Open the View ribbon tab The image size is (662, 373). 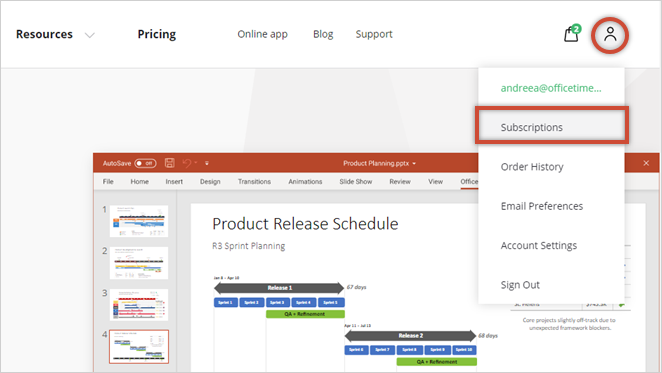[436, 182]
